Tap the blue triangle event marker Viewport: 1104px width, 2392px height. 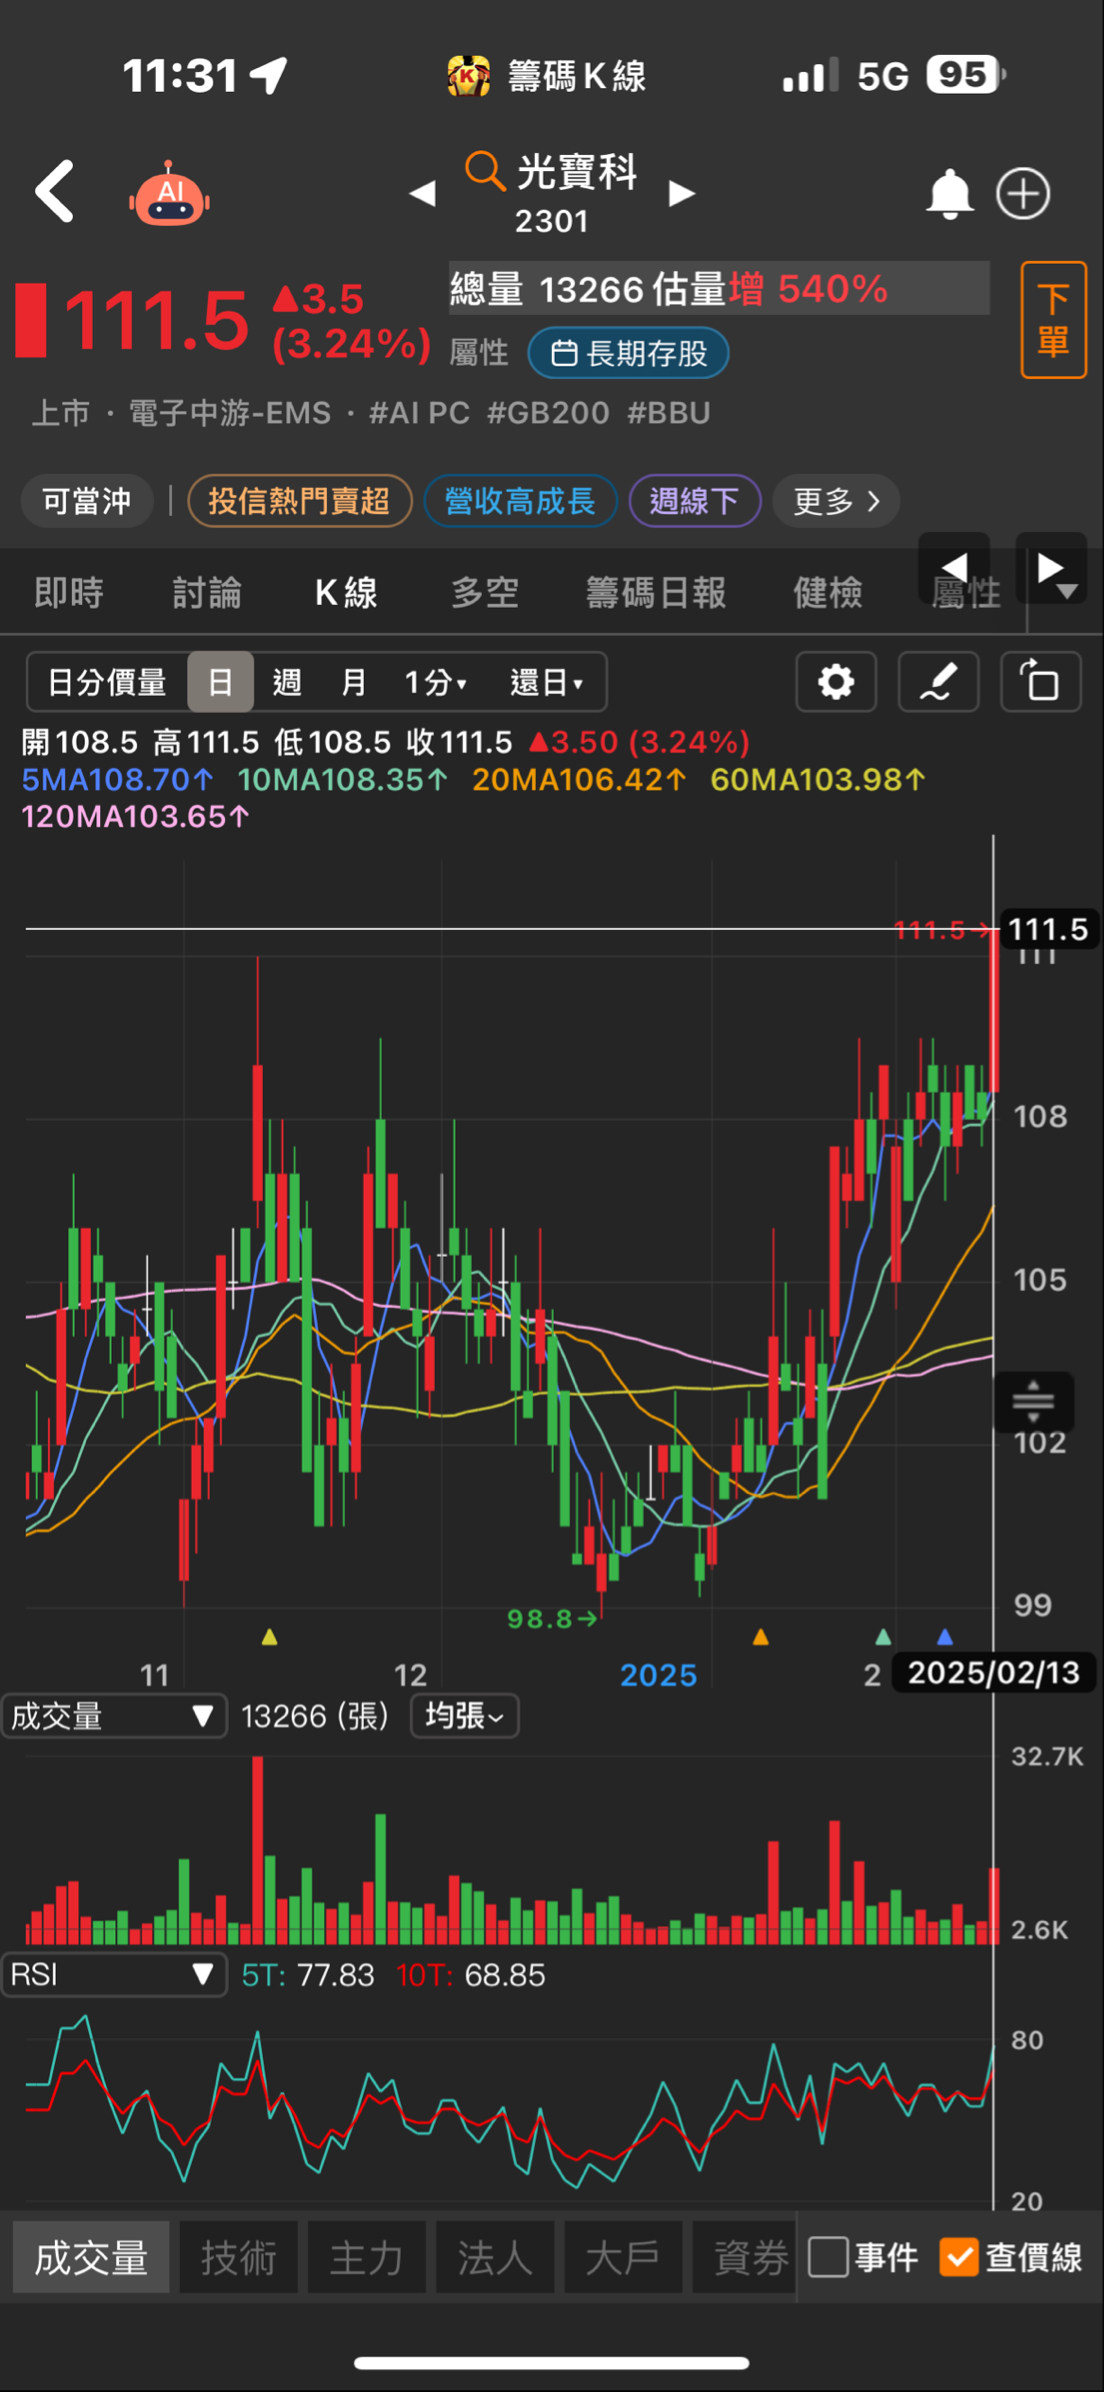click(945, 1637)
